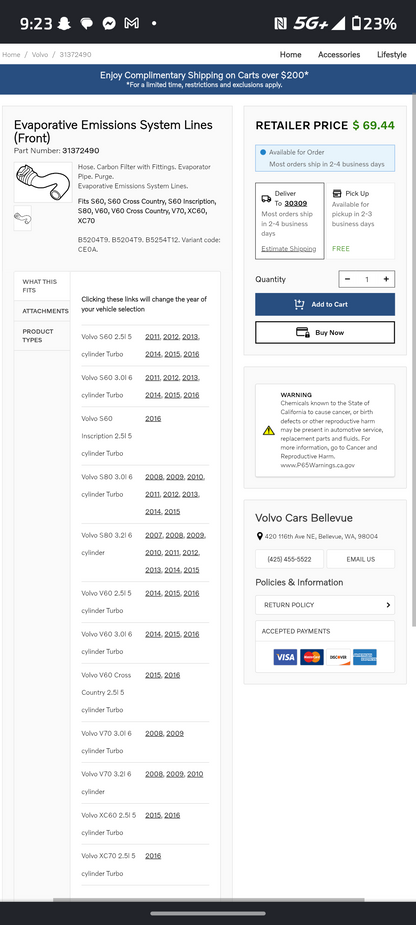This screenshot has height=925, width=416.
Task: Expand the Return Policy chevron
Action: (388, 605)
